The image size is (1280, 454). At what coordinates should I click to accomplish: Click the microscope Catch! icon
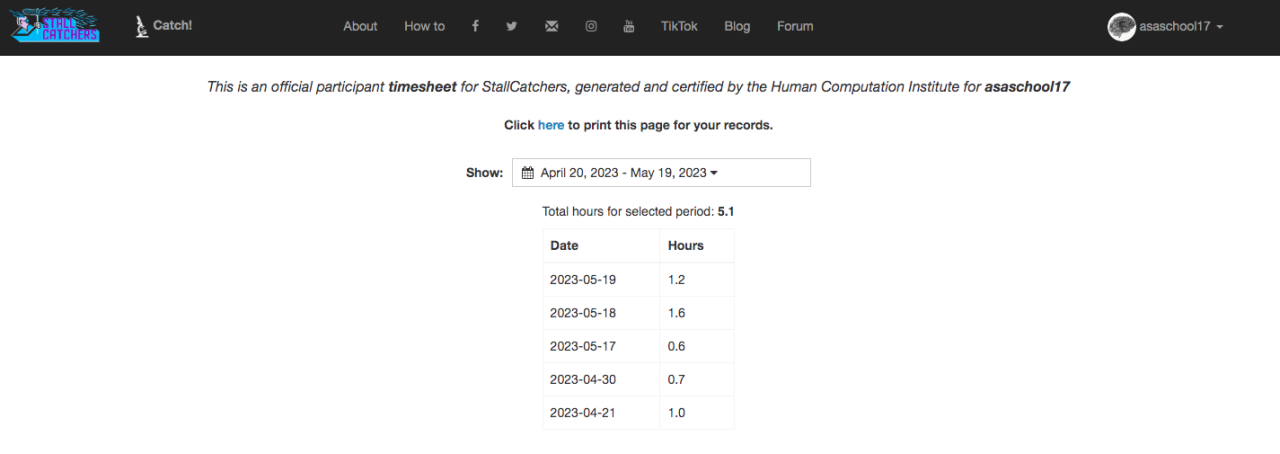[x=143, y=27]
